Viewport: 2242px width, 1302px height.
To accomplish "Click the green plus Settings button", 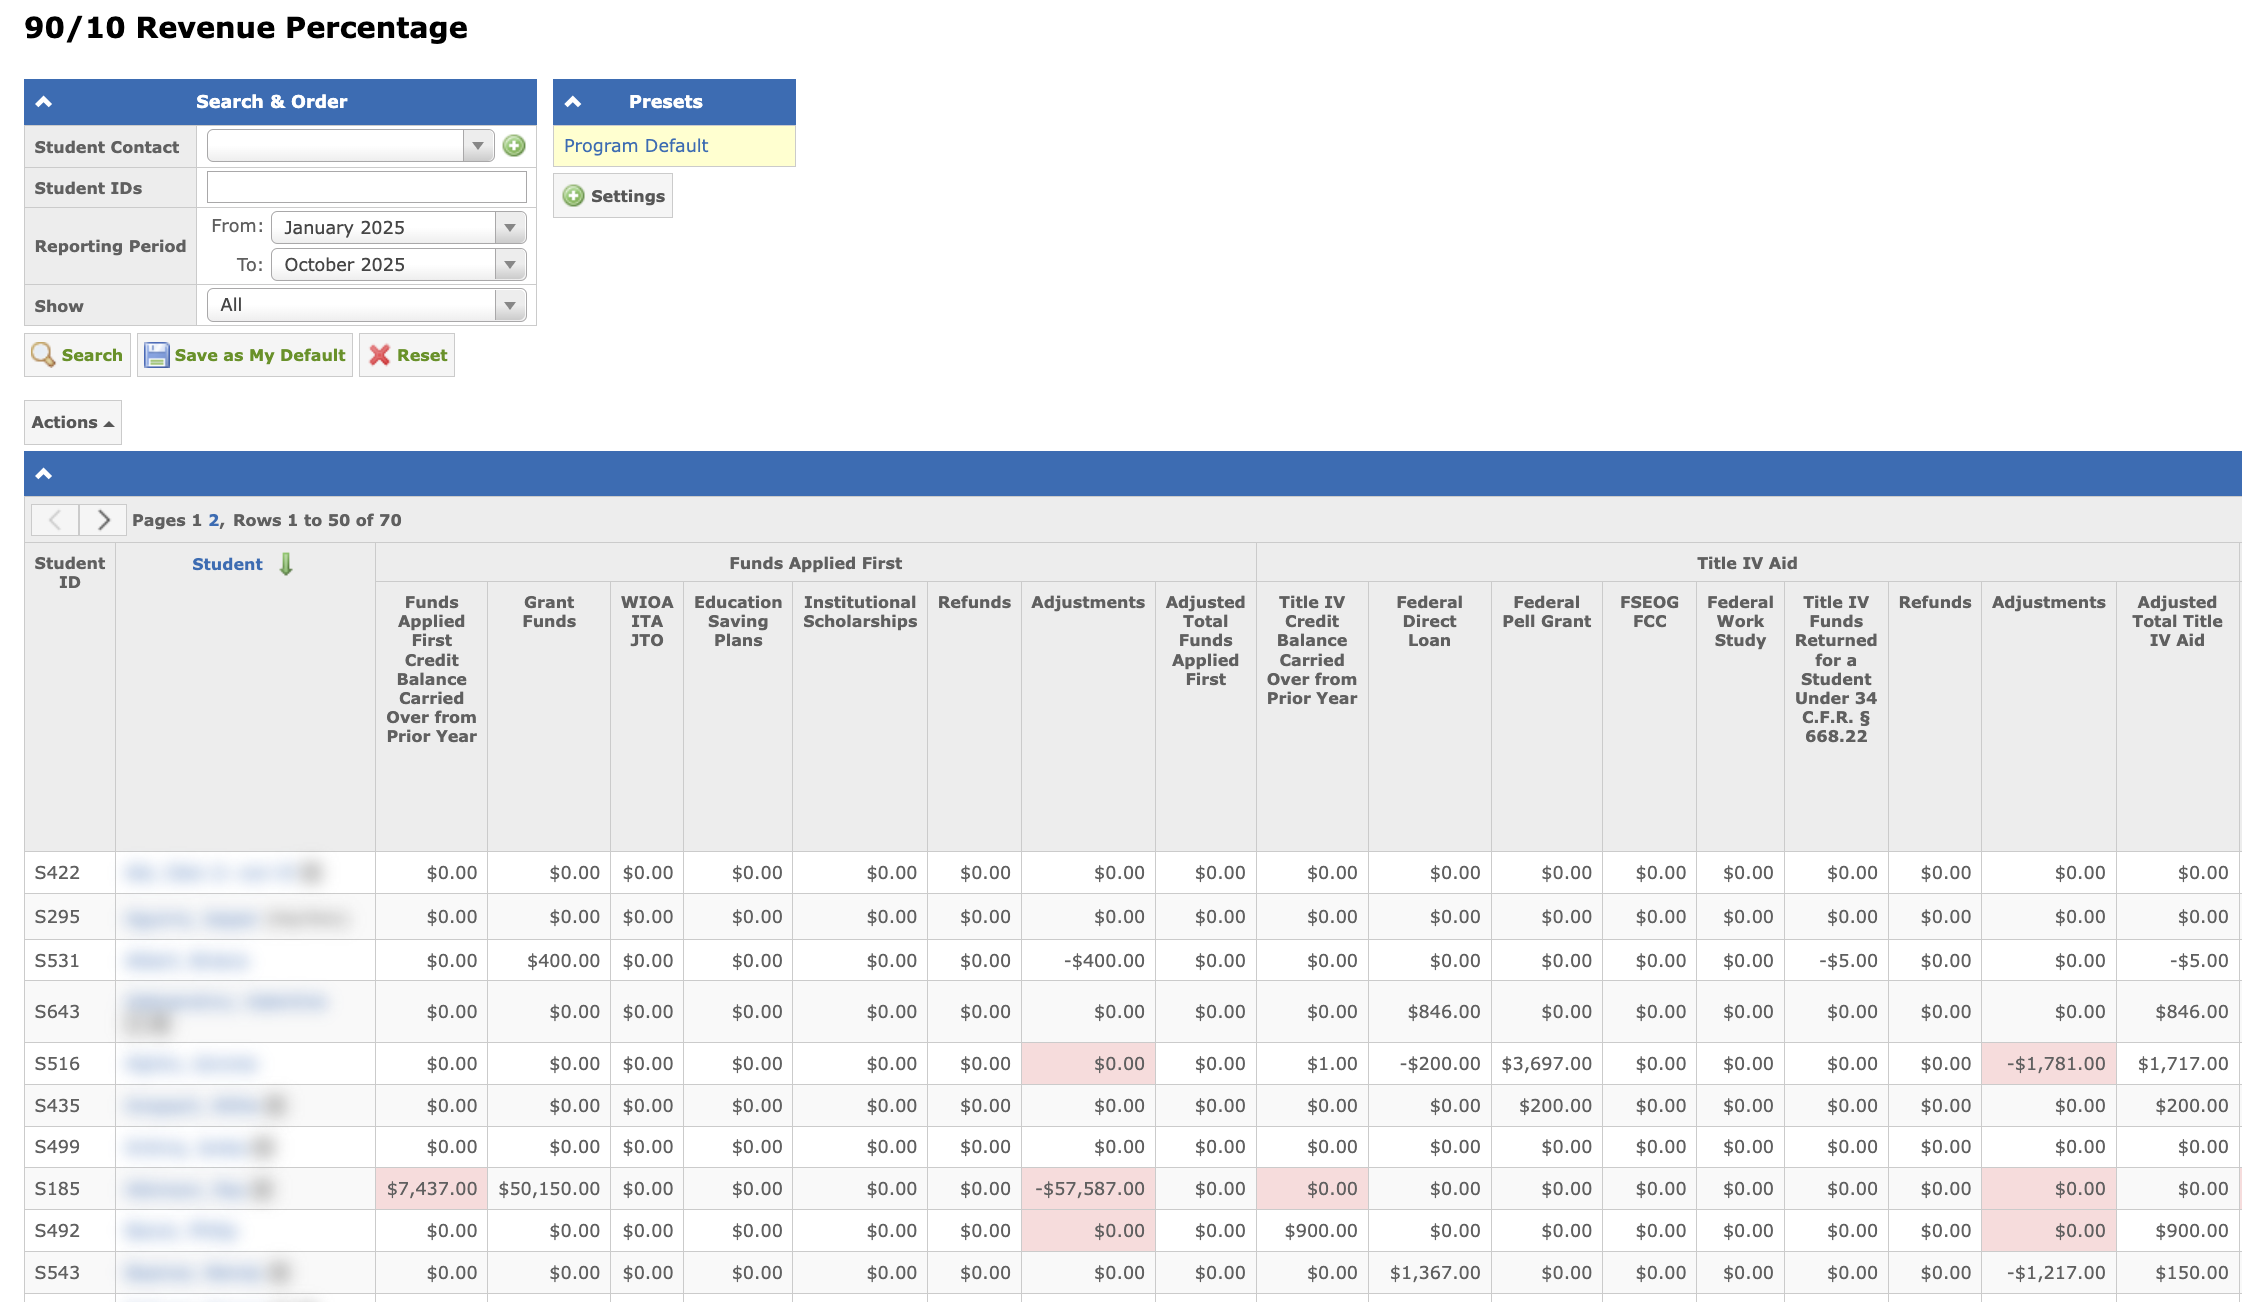I will click(613, 196).
